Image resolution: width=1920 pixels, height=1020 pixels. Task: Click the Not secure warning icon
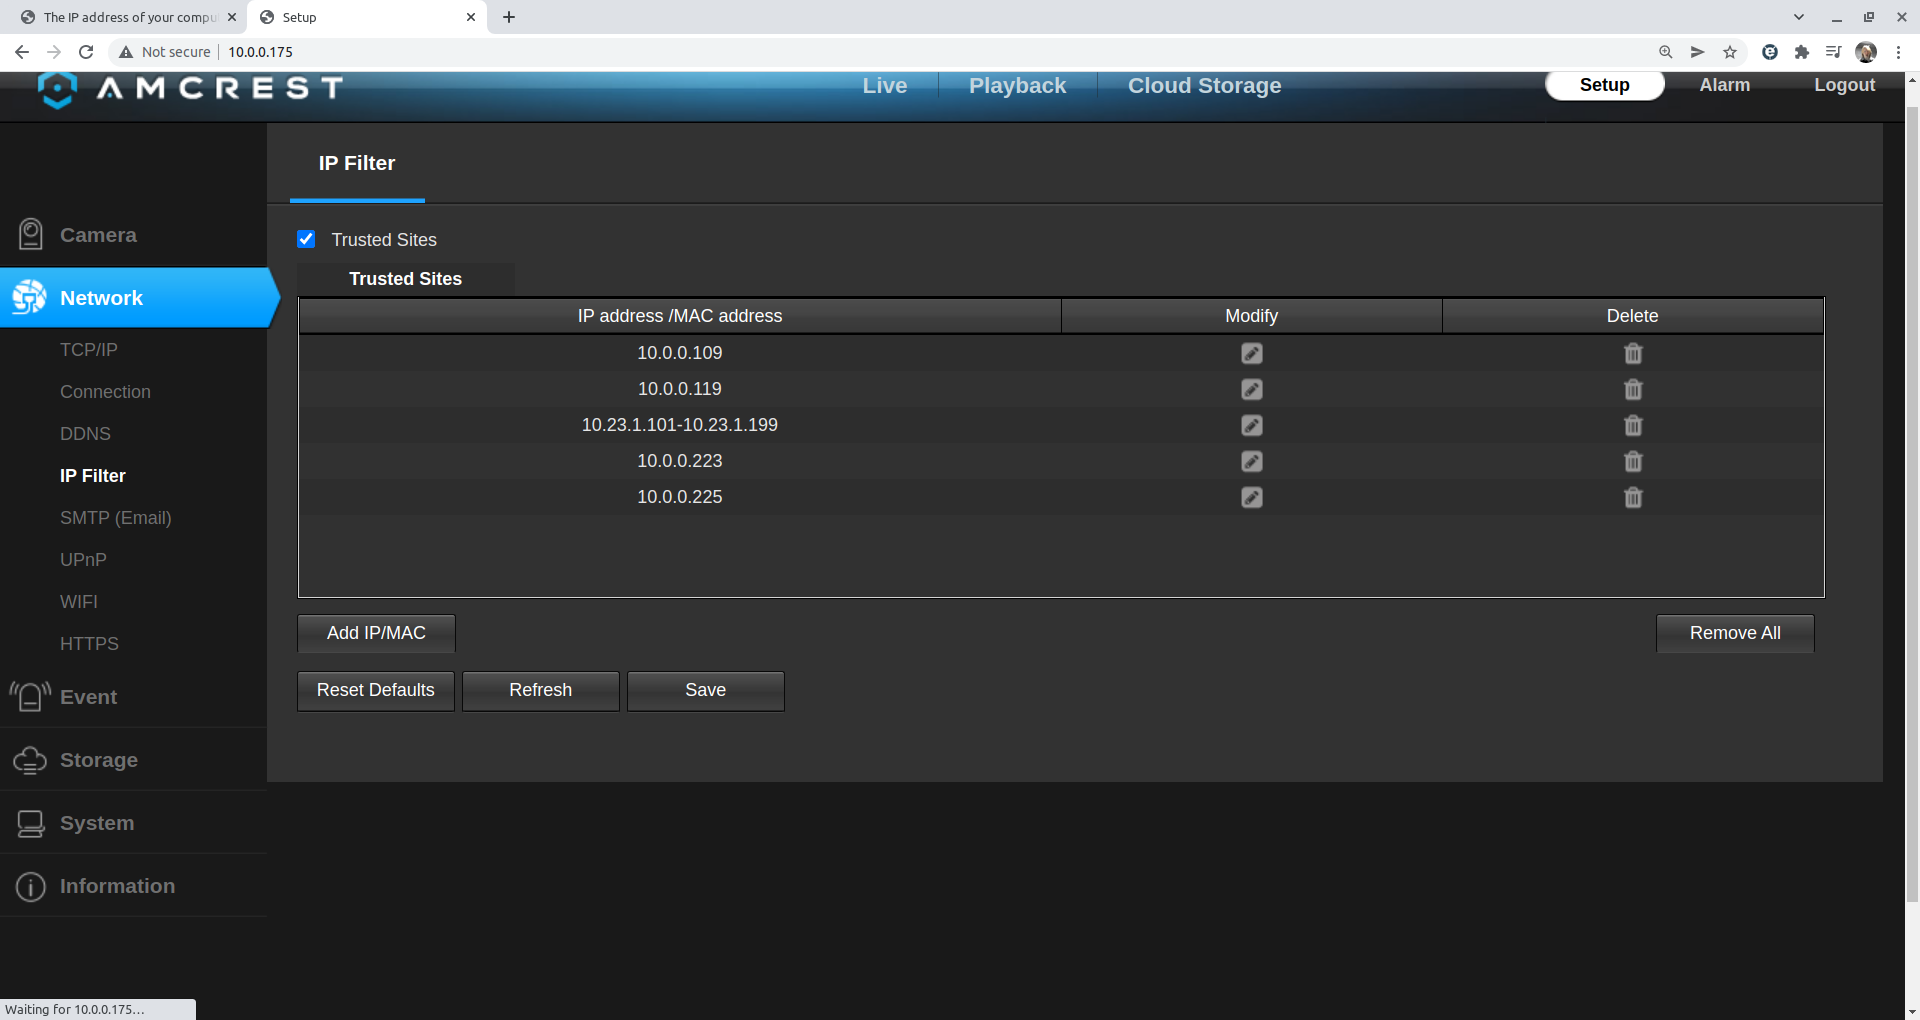[x=126, y=52]
